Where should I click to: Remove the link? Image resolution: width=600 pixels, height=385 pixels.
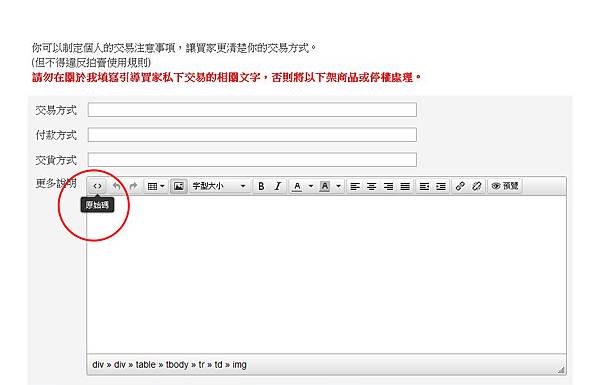click(x=477, y=186)
